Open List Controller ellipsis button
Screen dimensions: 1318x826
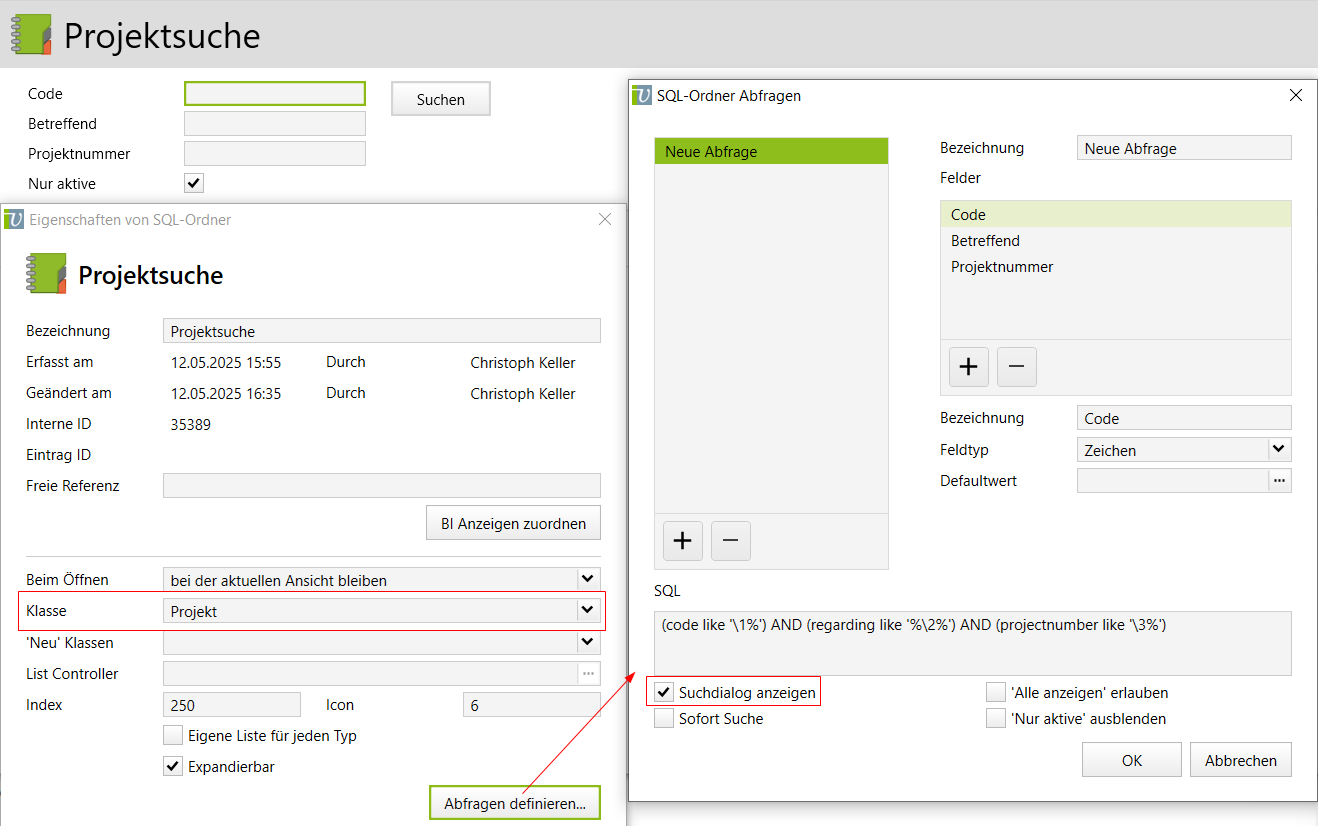pyautogui.click(x=588, y=674)
